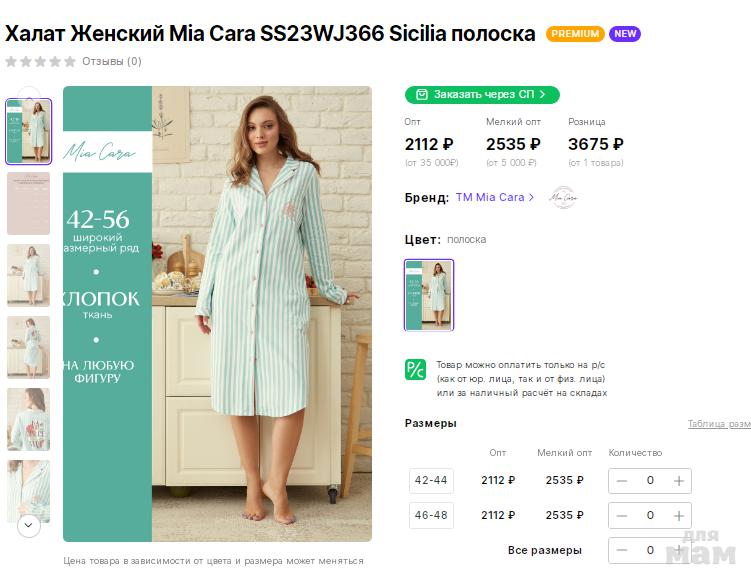Click minus icon for size 42-44
Viewport: 751px width, 579px height.
622,481
